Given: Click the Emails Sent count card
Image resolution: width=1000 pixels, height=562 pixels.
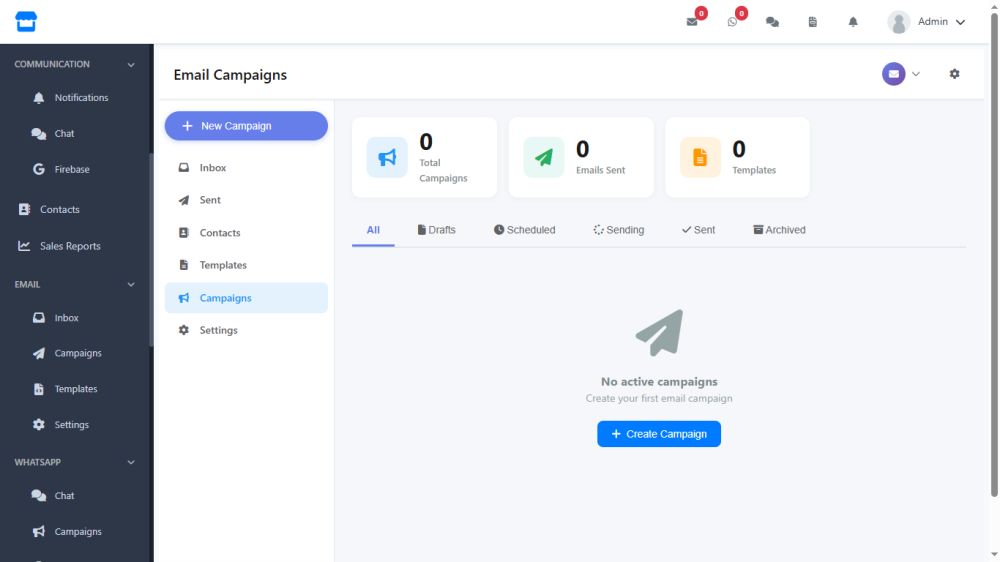Looking at the screenshot, I should pos(581,157).
